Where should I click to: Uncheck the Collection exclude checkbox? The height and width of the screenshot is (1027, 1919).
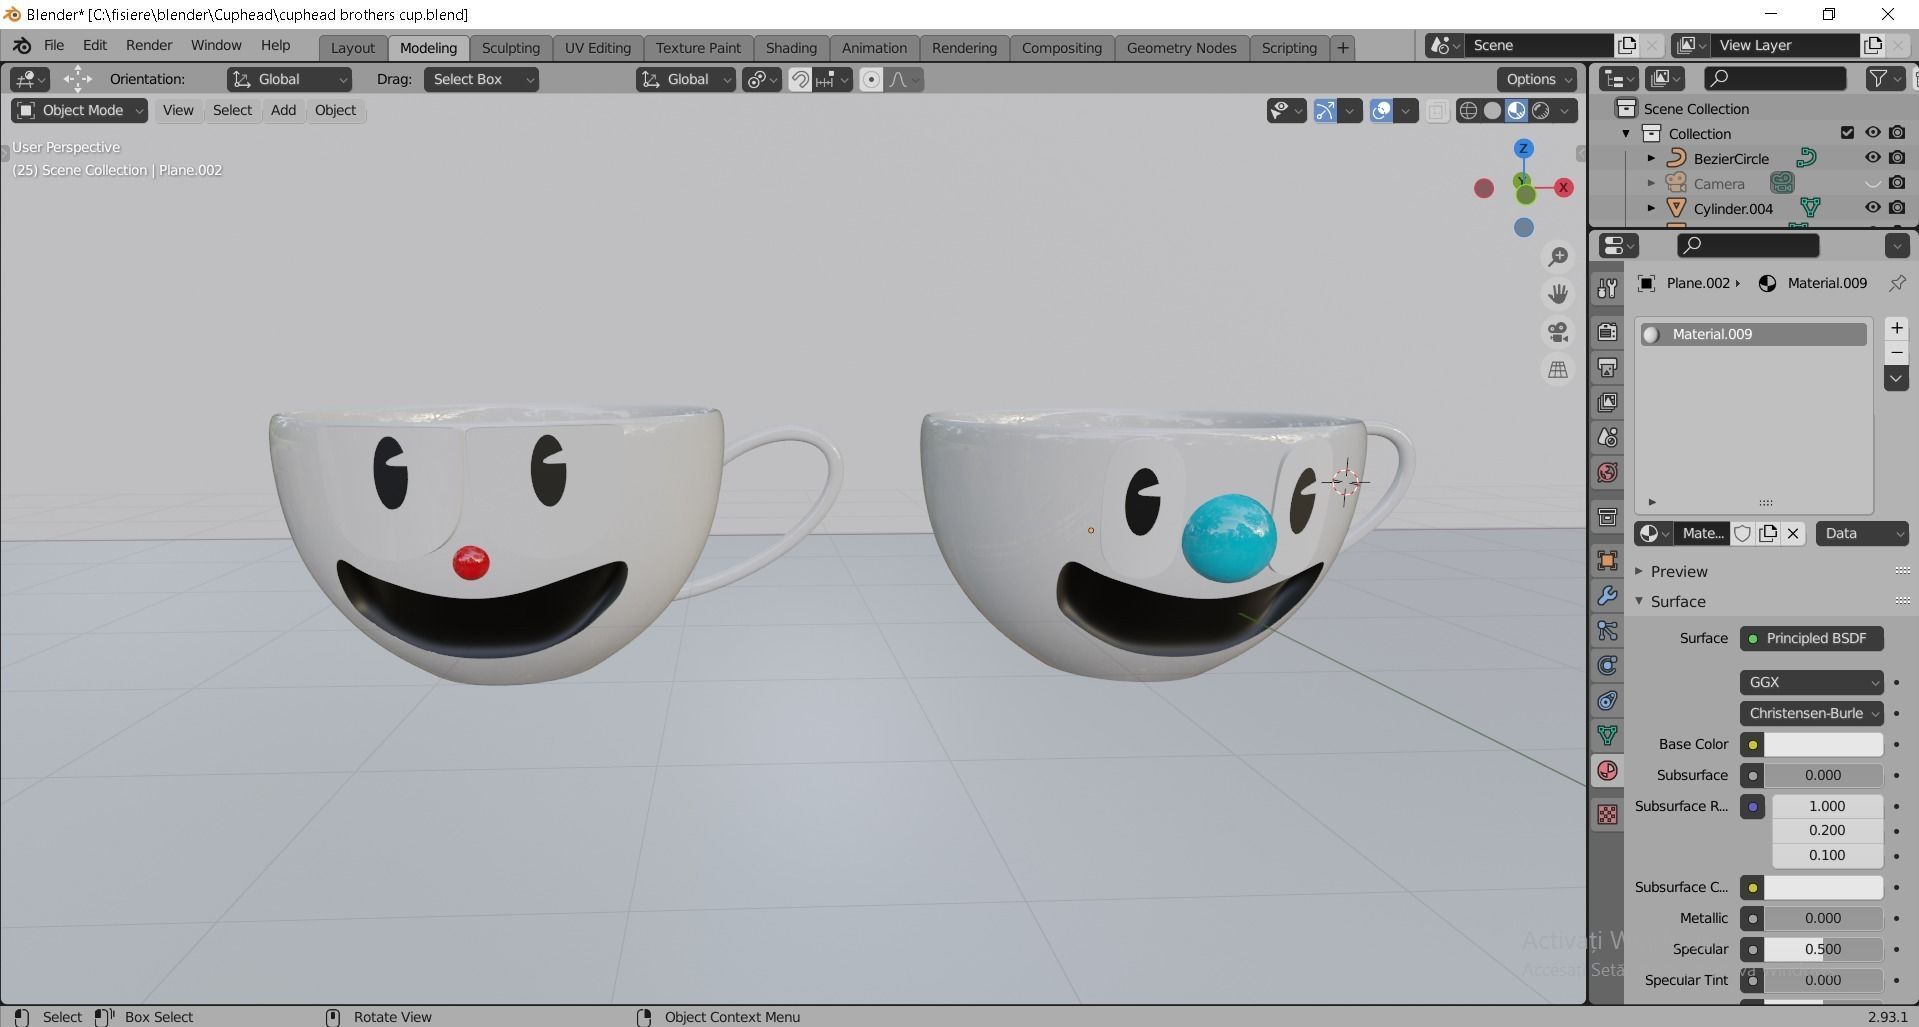point(1847,132)
